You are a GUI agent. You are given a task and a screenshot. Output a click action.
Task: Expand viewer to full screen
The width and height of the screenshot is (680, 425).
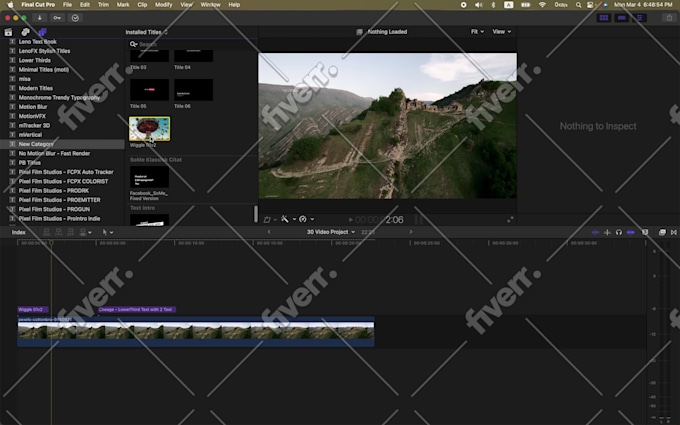point(510,220)
